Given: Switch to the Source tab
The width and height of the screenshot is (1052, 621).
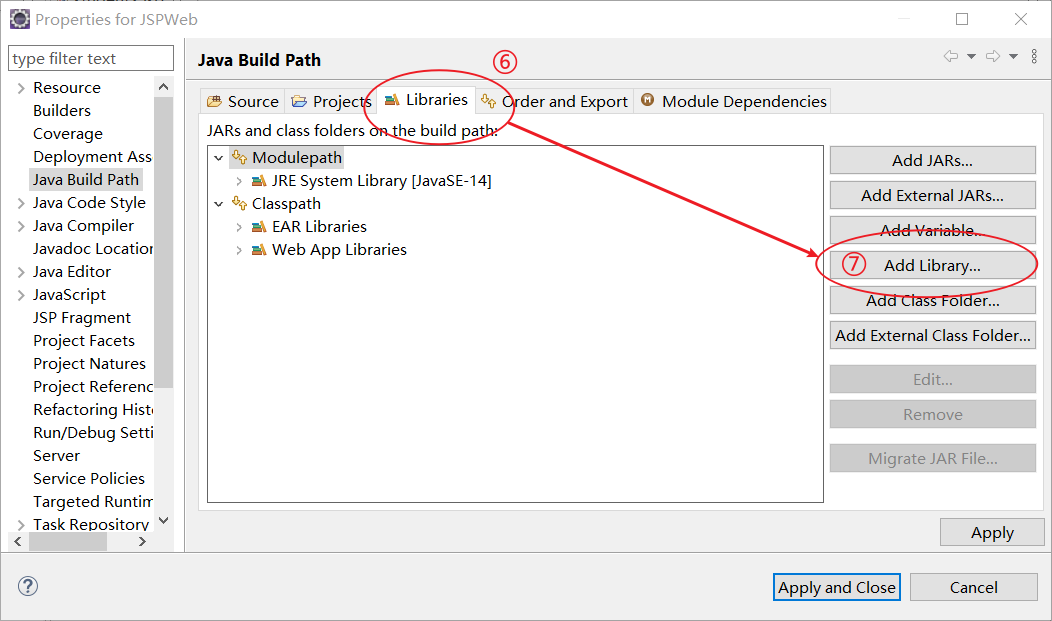Looking at the screenshot, I should tap(243, 101).
